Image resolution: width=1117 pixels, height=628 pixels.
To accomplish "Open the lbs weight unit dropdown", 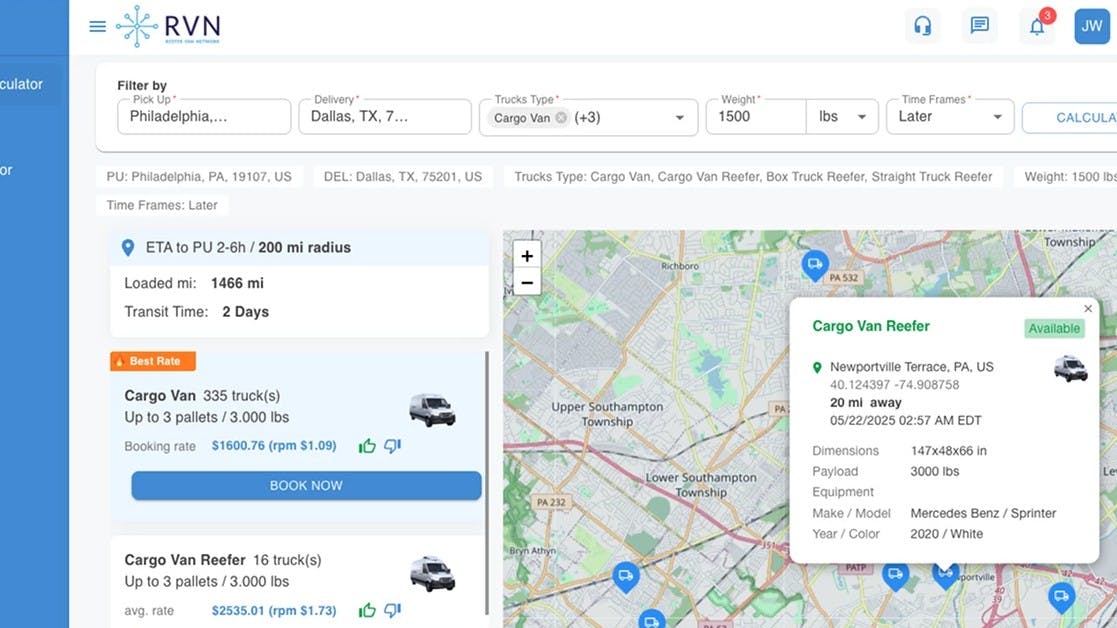I will pyautogui.click(x=863, y=117).
